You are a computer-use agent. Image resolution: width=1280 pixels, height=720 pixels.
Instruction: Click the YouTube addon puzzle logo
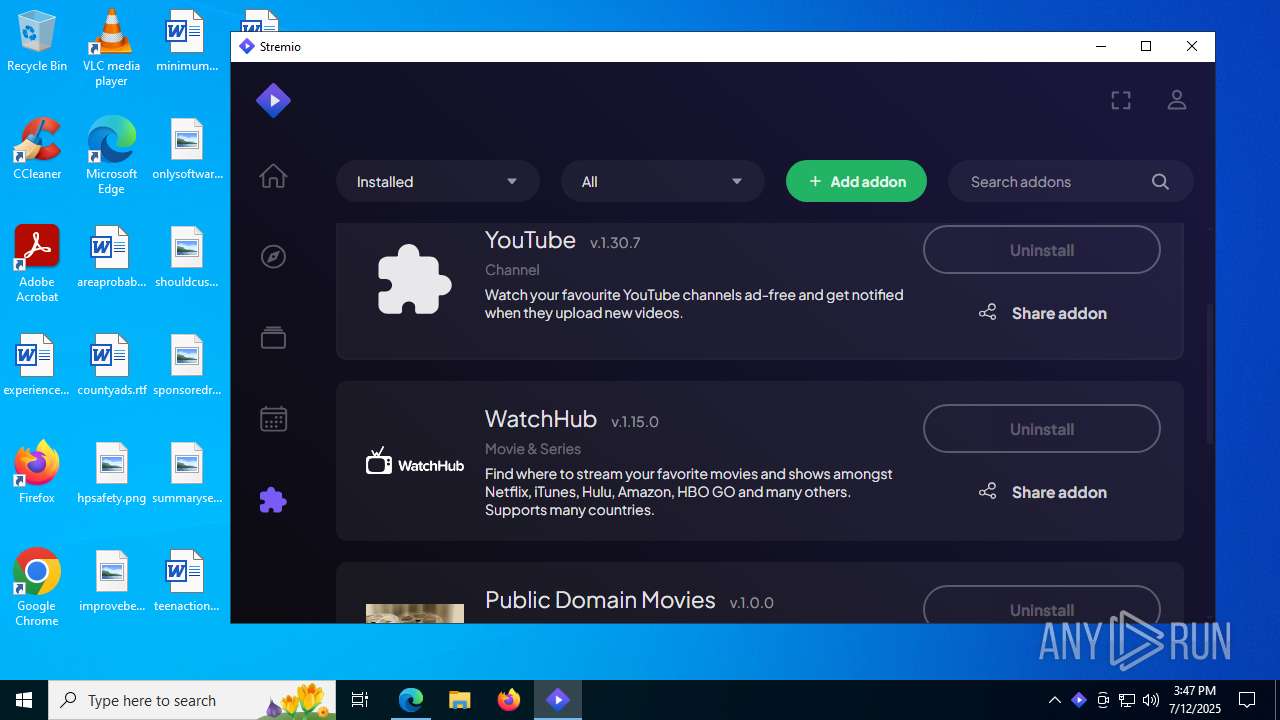coord(414,280)
